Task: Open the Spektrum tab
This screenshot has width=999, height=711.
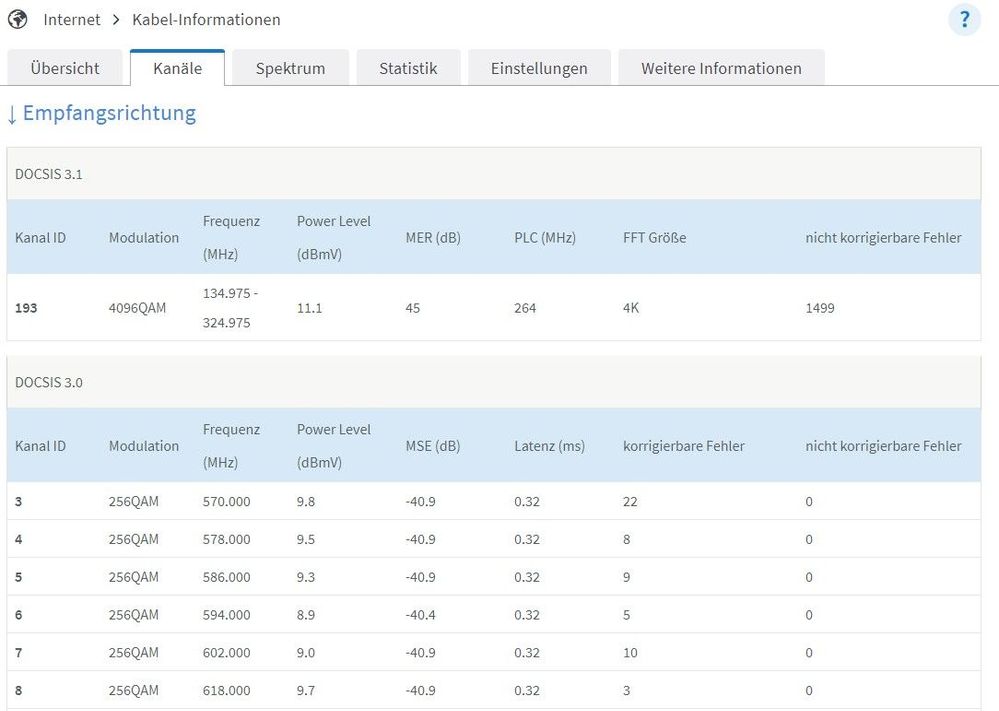Action: (290, 68)
